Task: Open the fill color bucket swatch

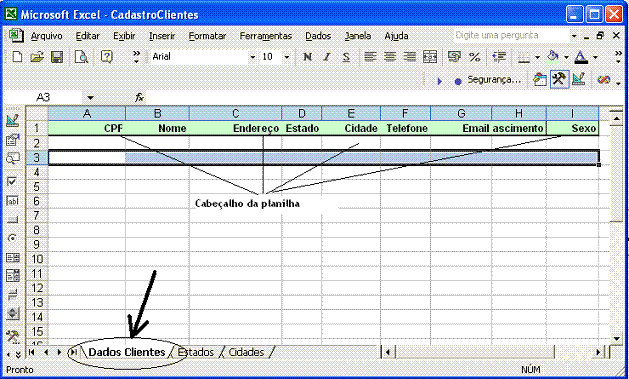Action: 553,57
